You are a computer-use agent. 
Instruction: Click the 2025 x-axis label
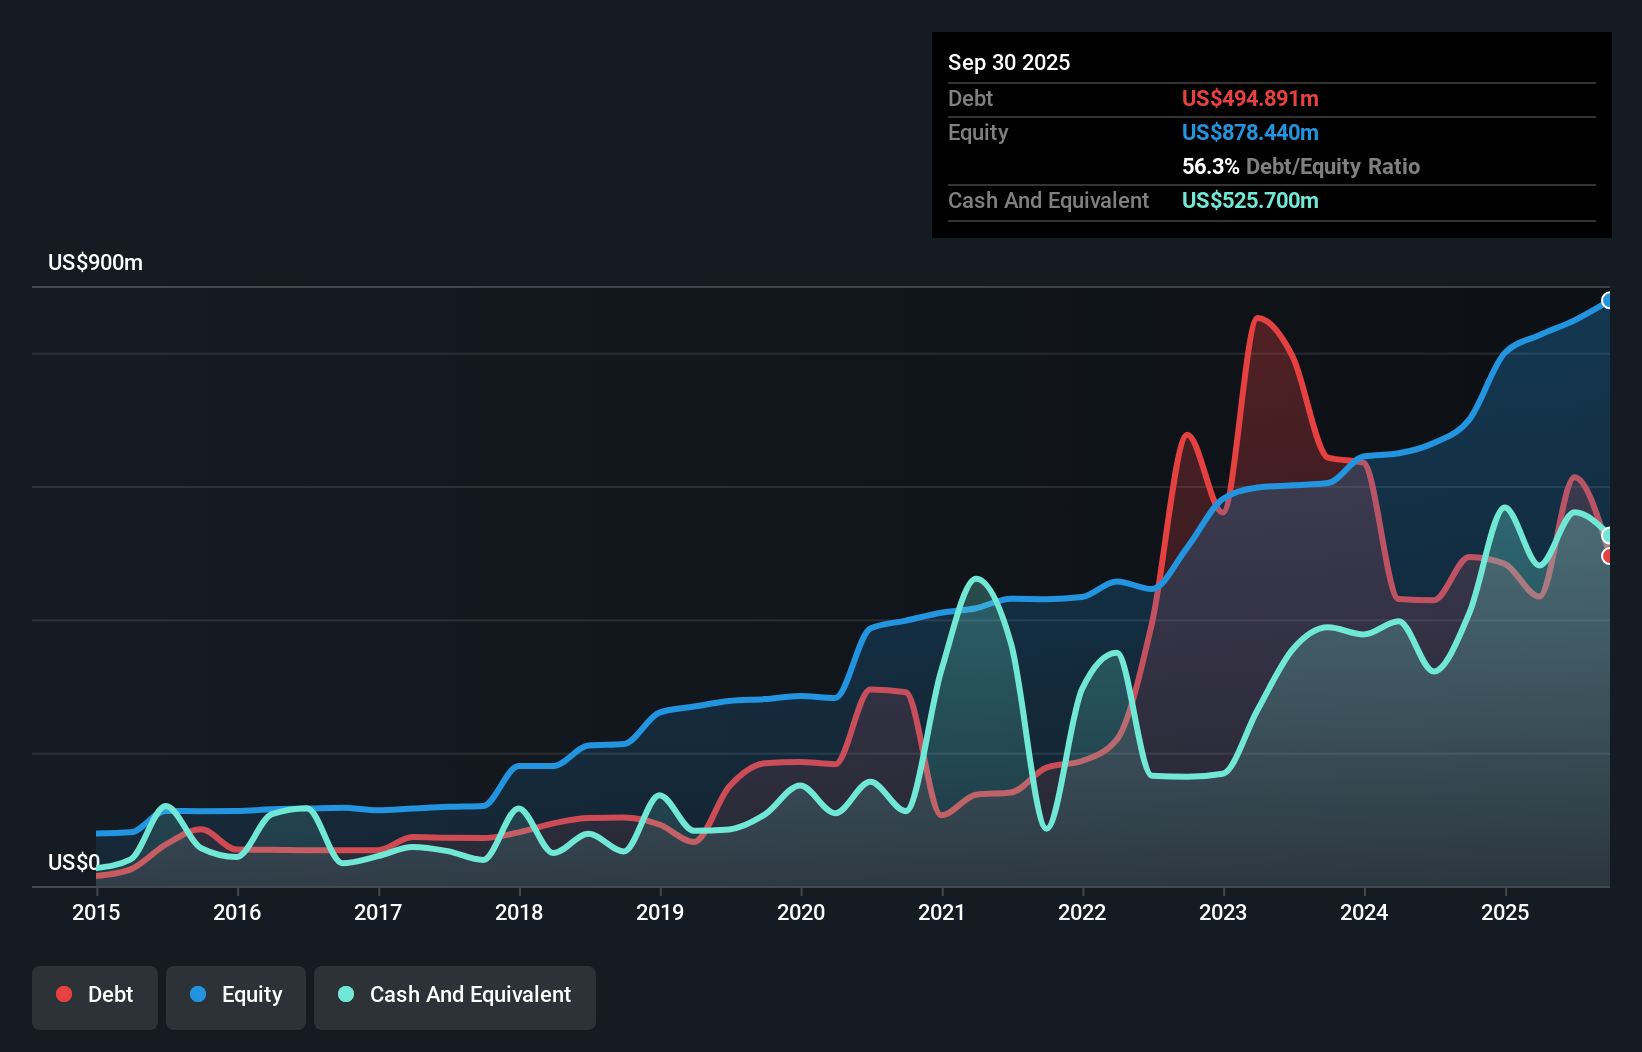(x=1505, y=912)
